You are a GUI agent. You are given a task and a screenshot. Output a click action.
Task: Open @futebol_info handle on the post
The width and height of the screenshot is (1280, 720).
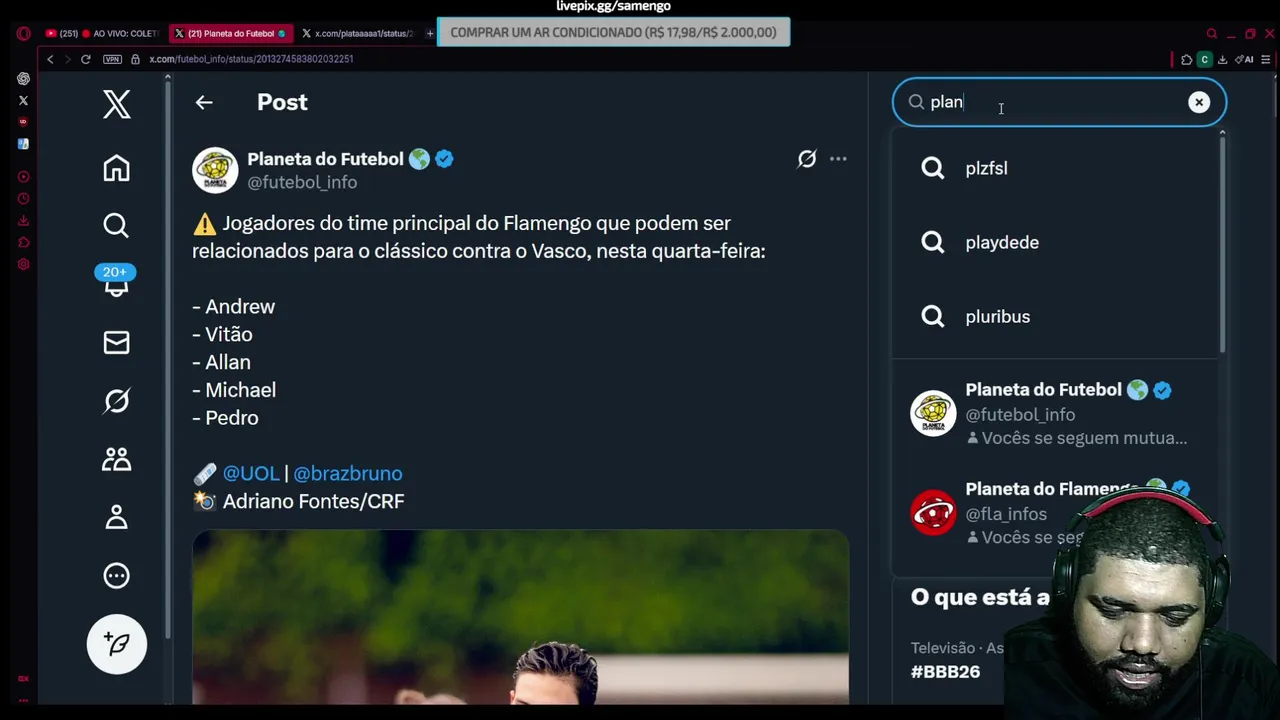(x=302, y=182)
